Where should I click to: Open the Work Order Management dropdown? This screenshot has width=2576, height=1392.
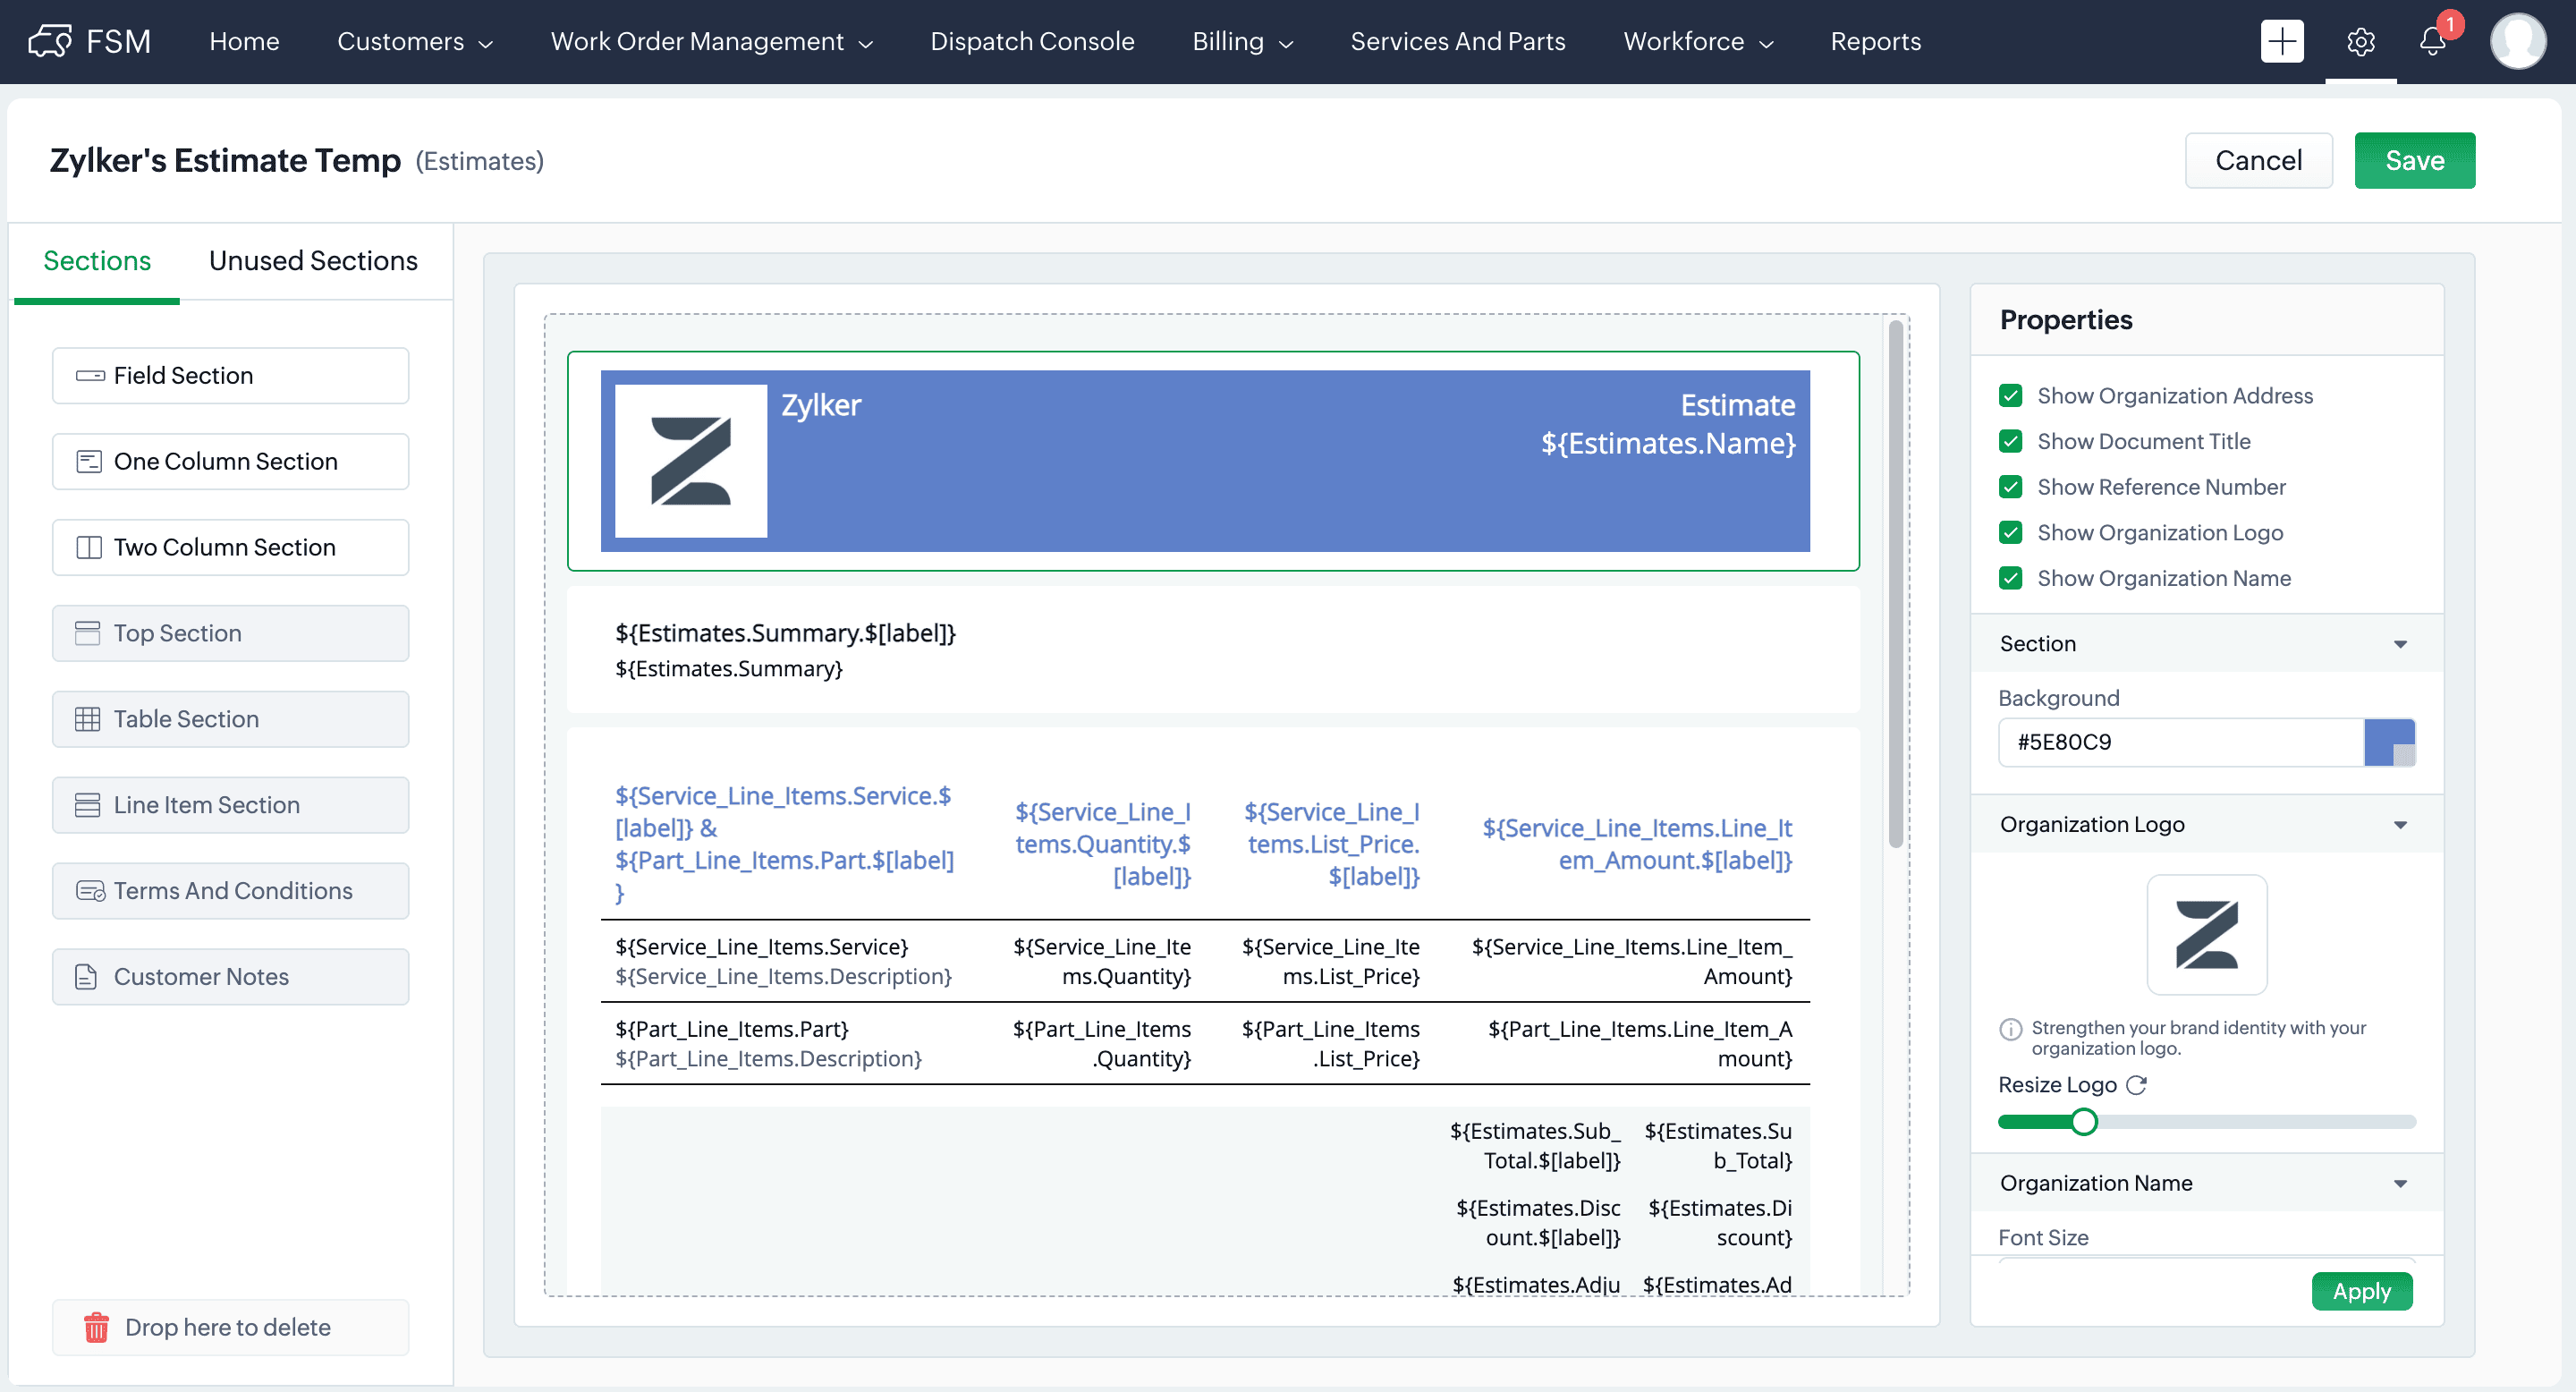tap(711, 42)
